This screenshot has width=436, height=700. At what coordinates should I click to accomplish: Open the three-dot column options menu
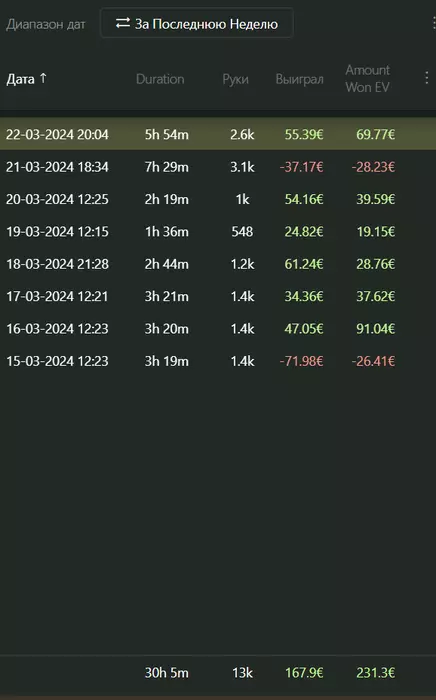tap(427, 78)
